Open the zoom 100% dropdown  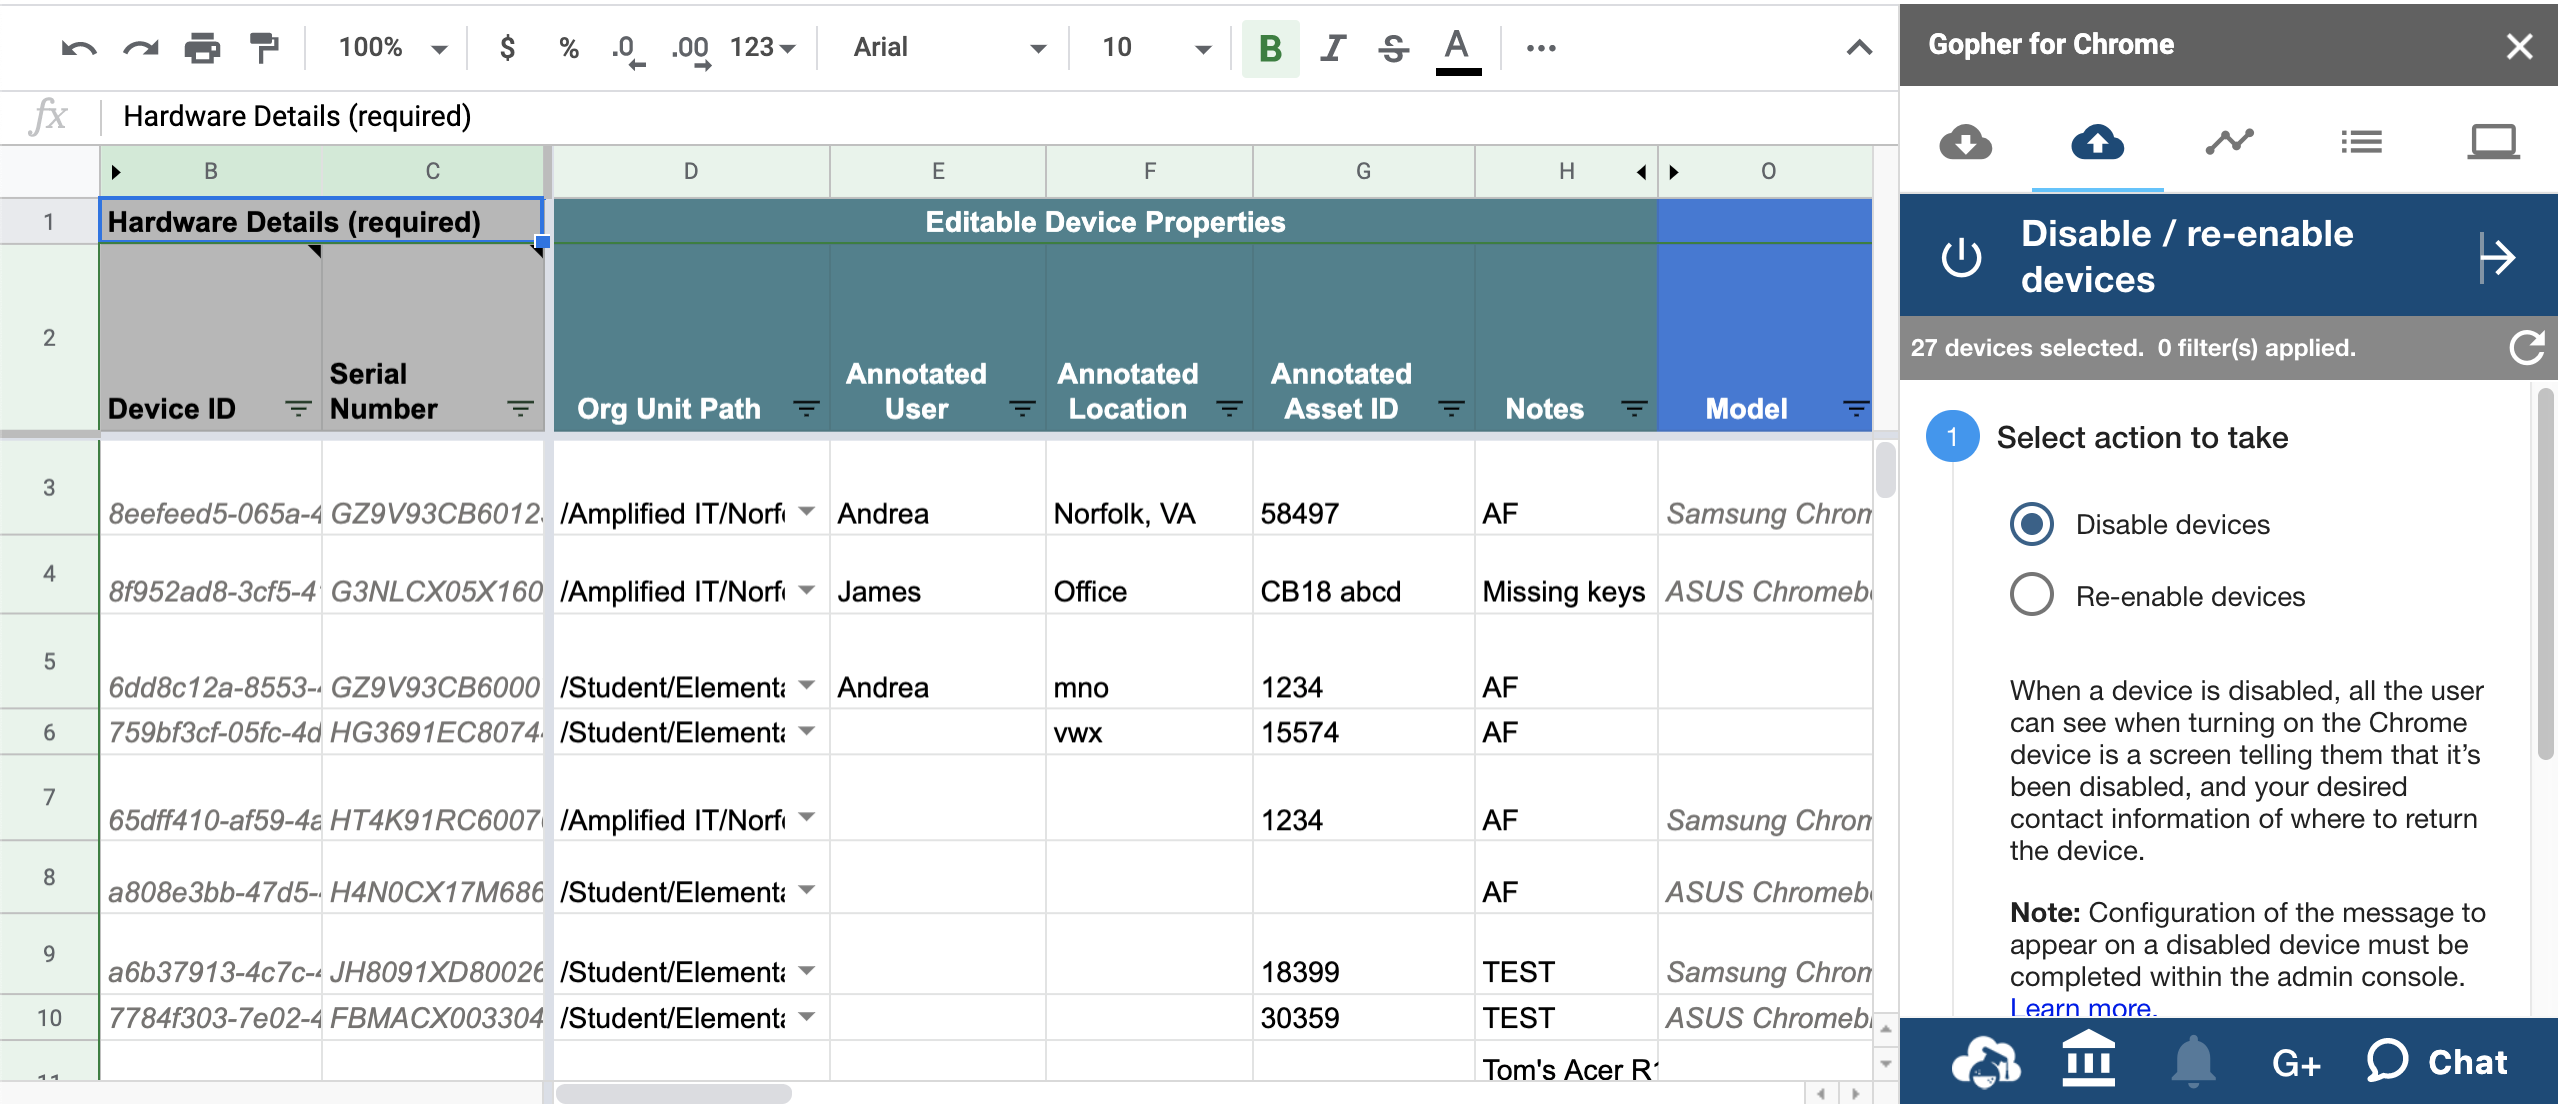tap(392, 48)
